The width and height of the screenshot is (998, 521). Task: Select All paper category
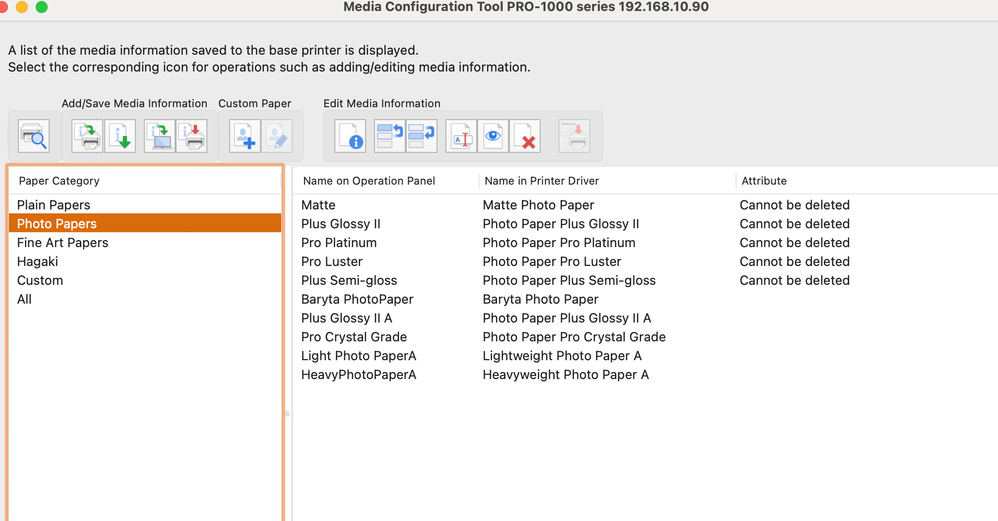click(145, 299)
